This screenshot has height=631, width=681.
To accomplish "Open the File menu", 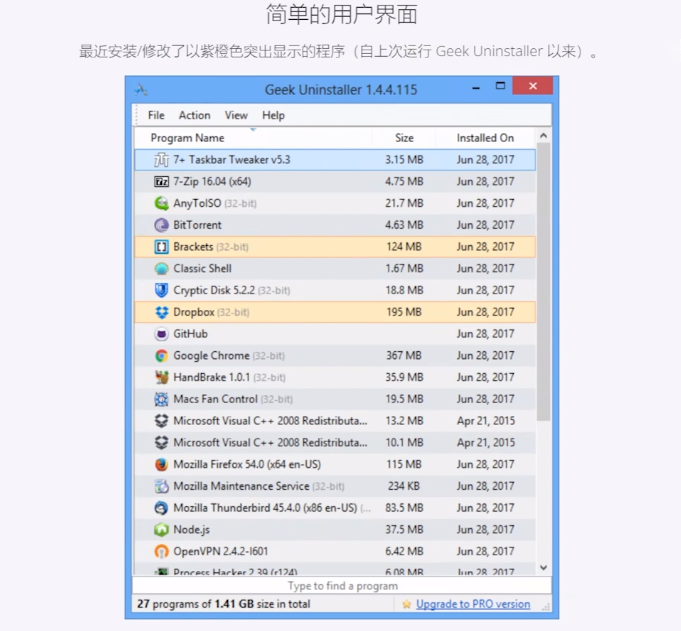I will [x=156, y=116].
